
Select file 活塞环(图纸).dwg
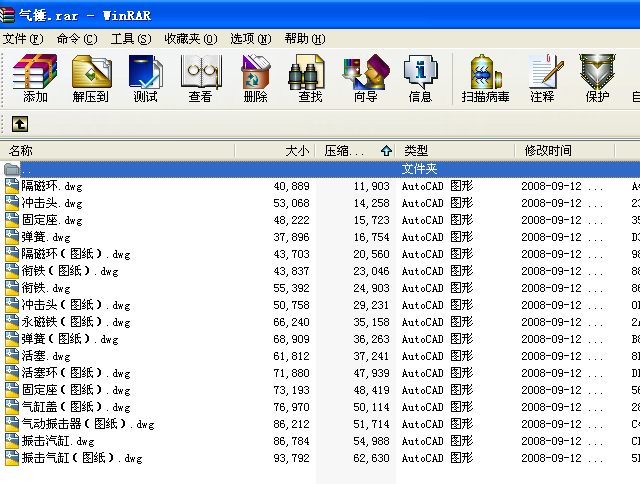76,373
